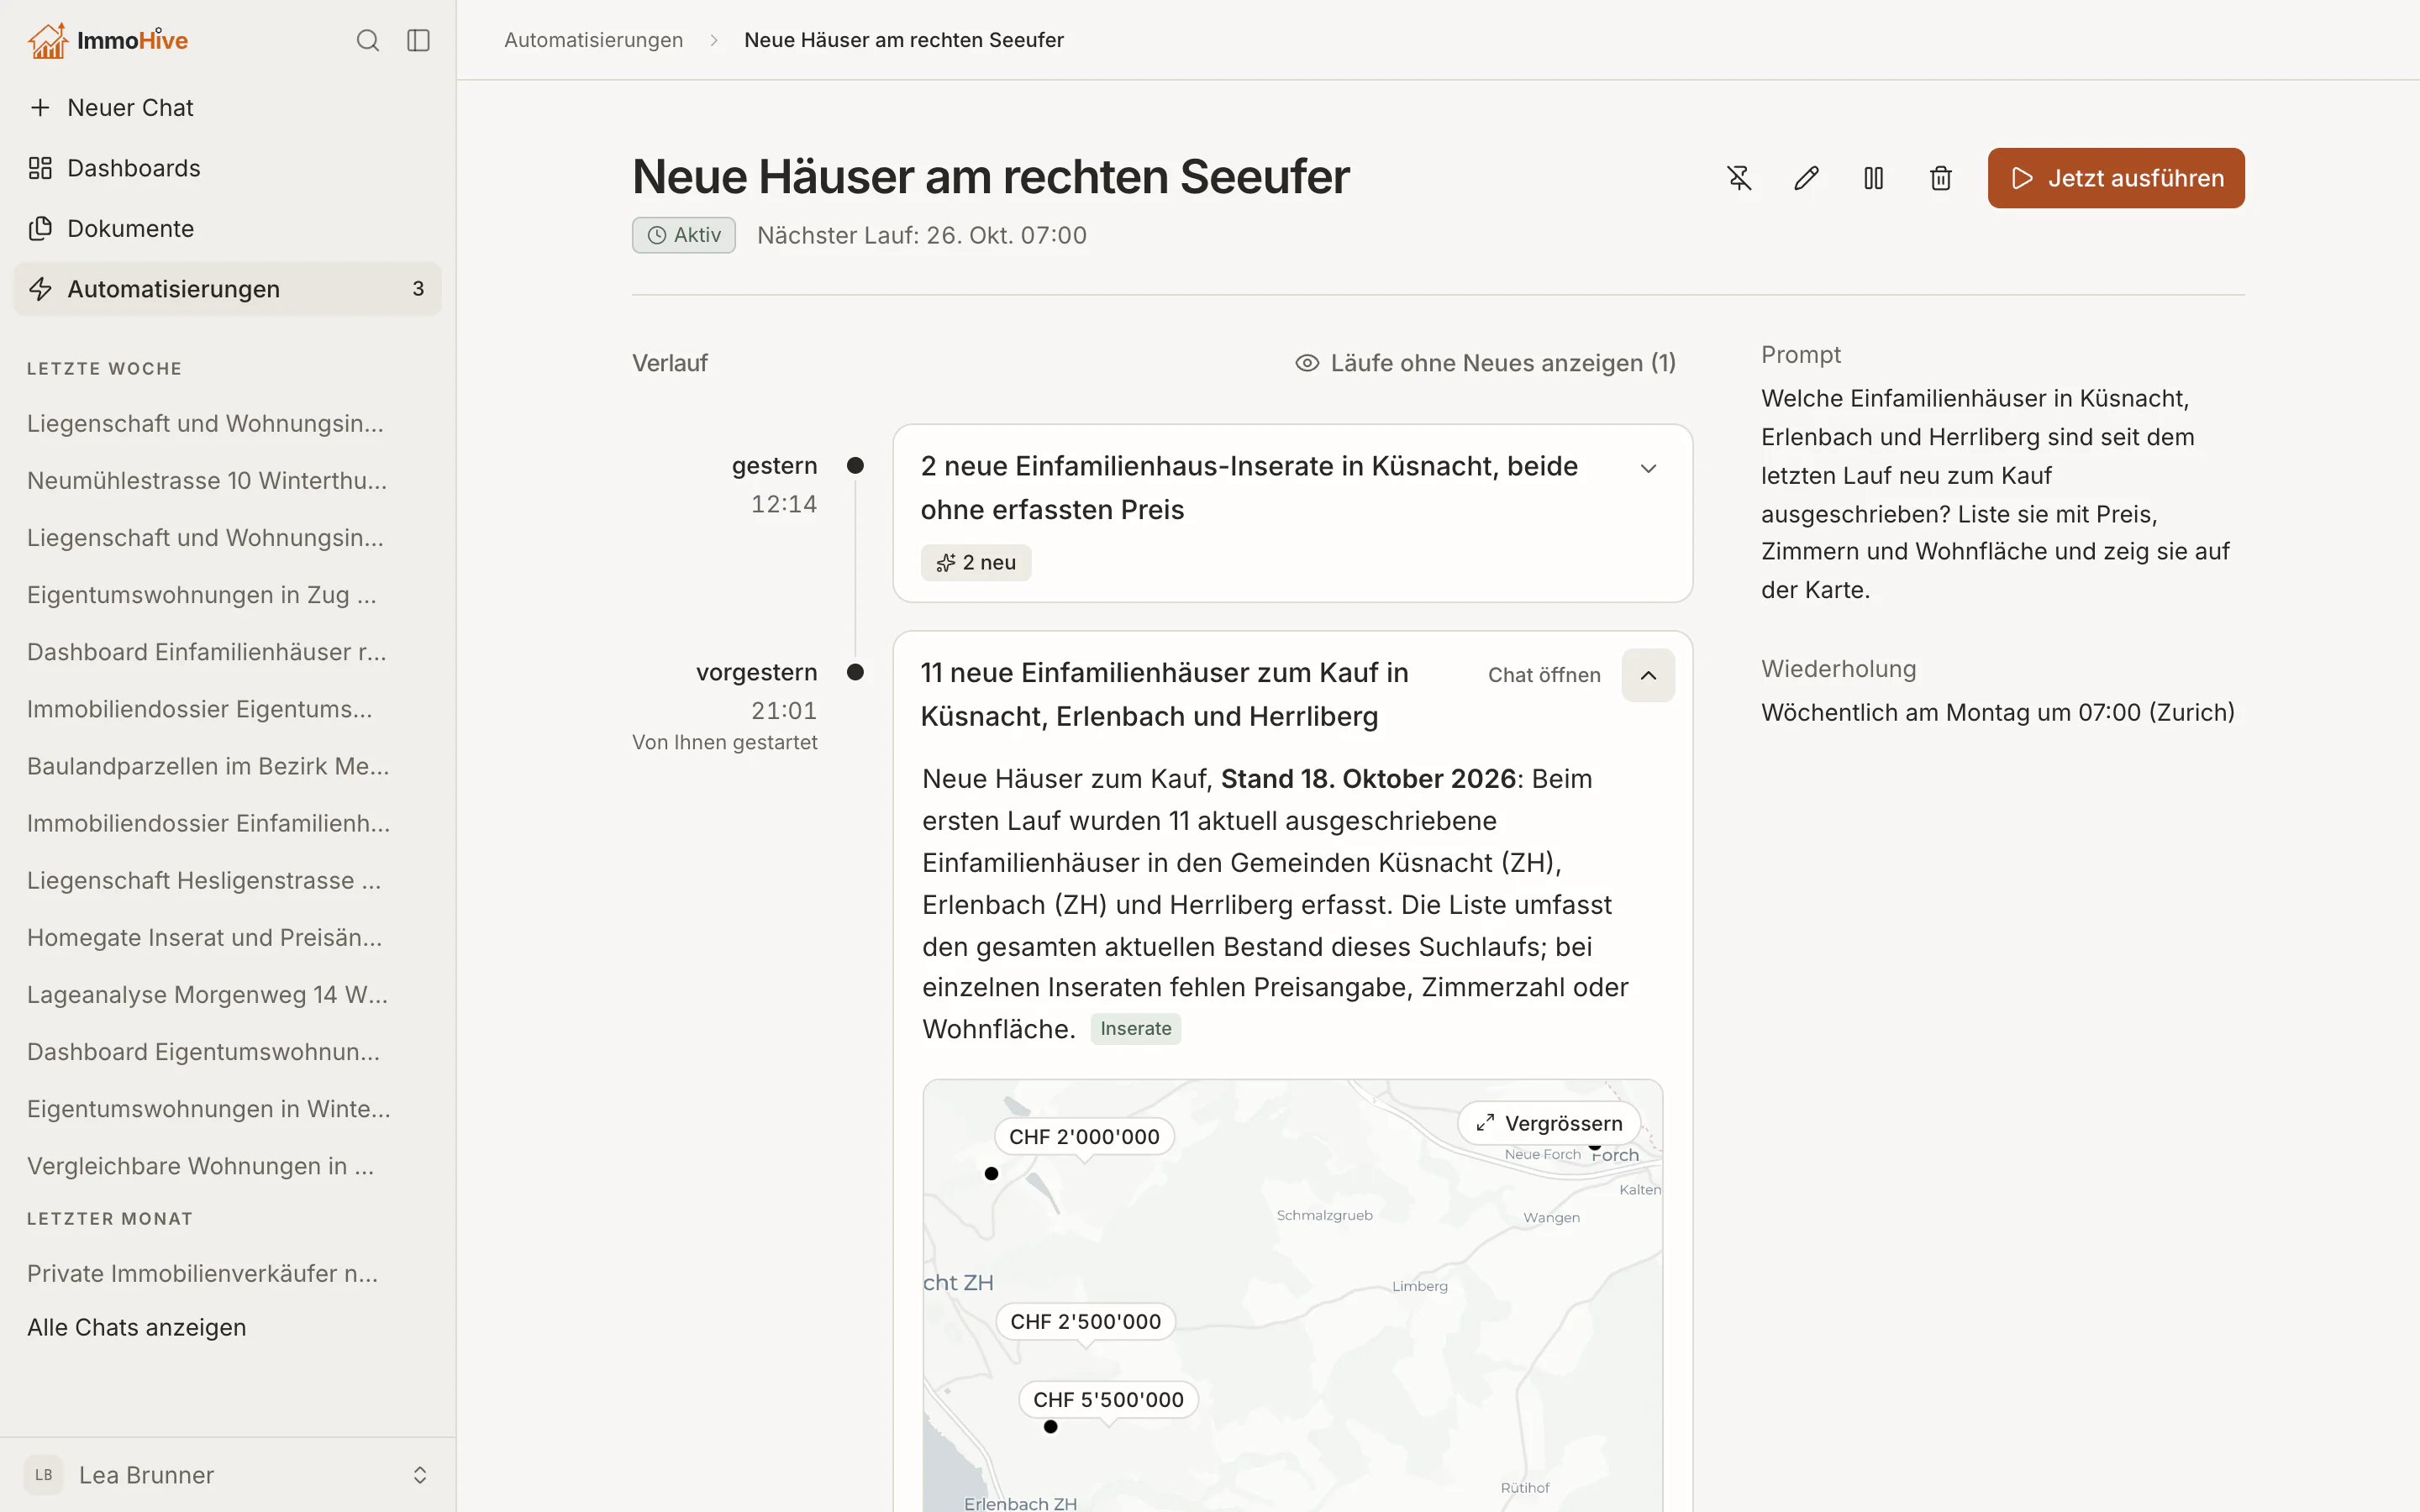2420x1512 pixels.
Task: Show all chats via Alle Chats anzeigen
Action: pos(136,1327)
